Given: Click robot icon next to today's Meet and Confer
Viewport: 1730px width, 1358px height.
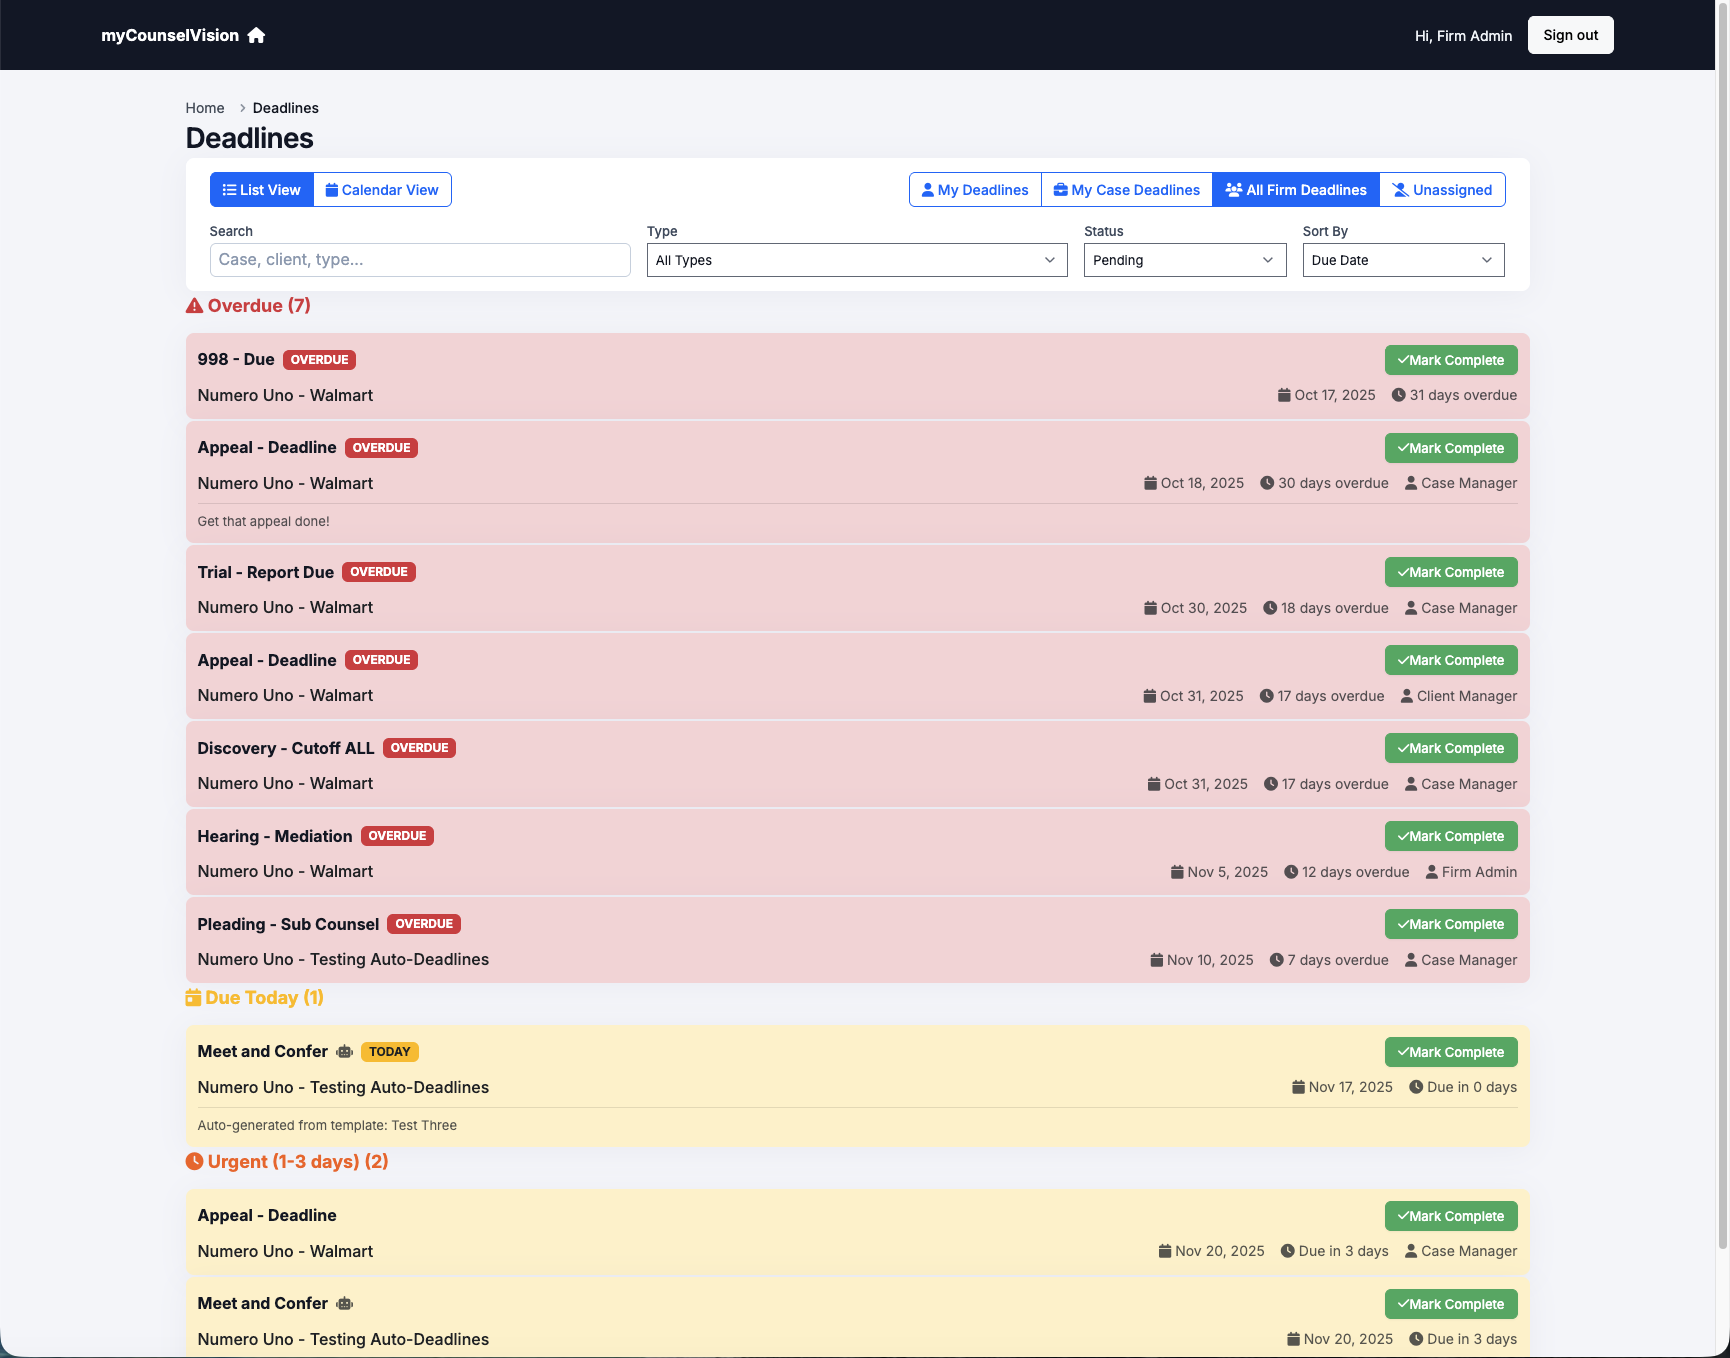Looking at the screenshot, I should pos(345,1052).
